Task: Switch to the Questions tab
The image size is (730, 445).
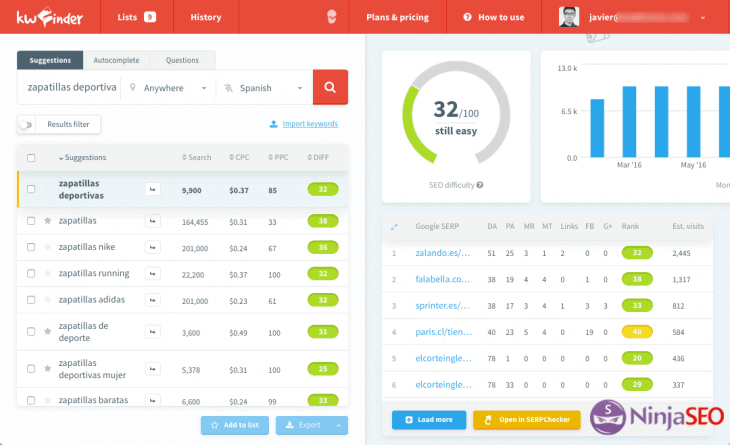Action: [182, 61]
